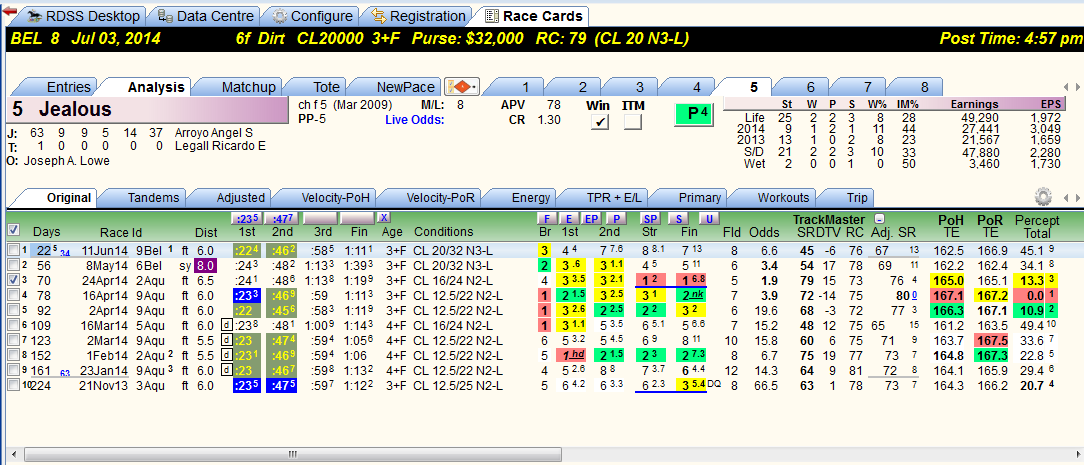1084x465 pixels.
Task: Click the blue 34 layoff number link
Action: [65, 252]
